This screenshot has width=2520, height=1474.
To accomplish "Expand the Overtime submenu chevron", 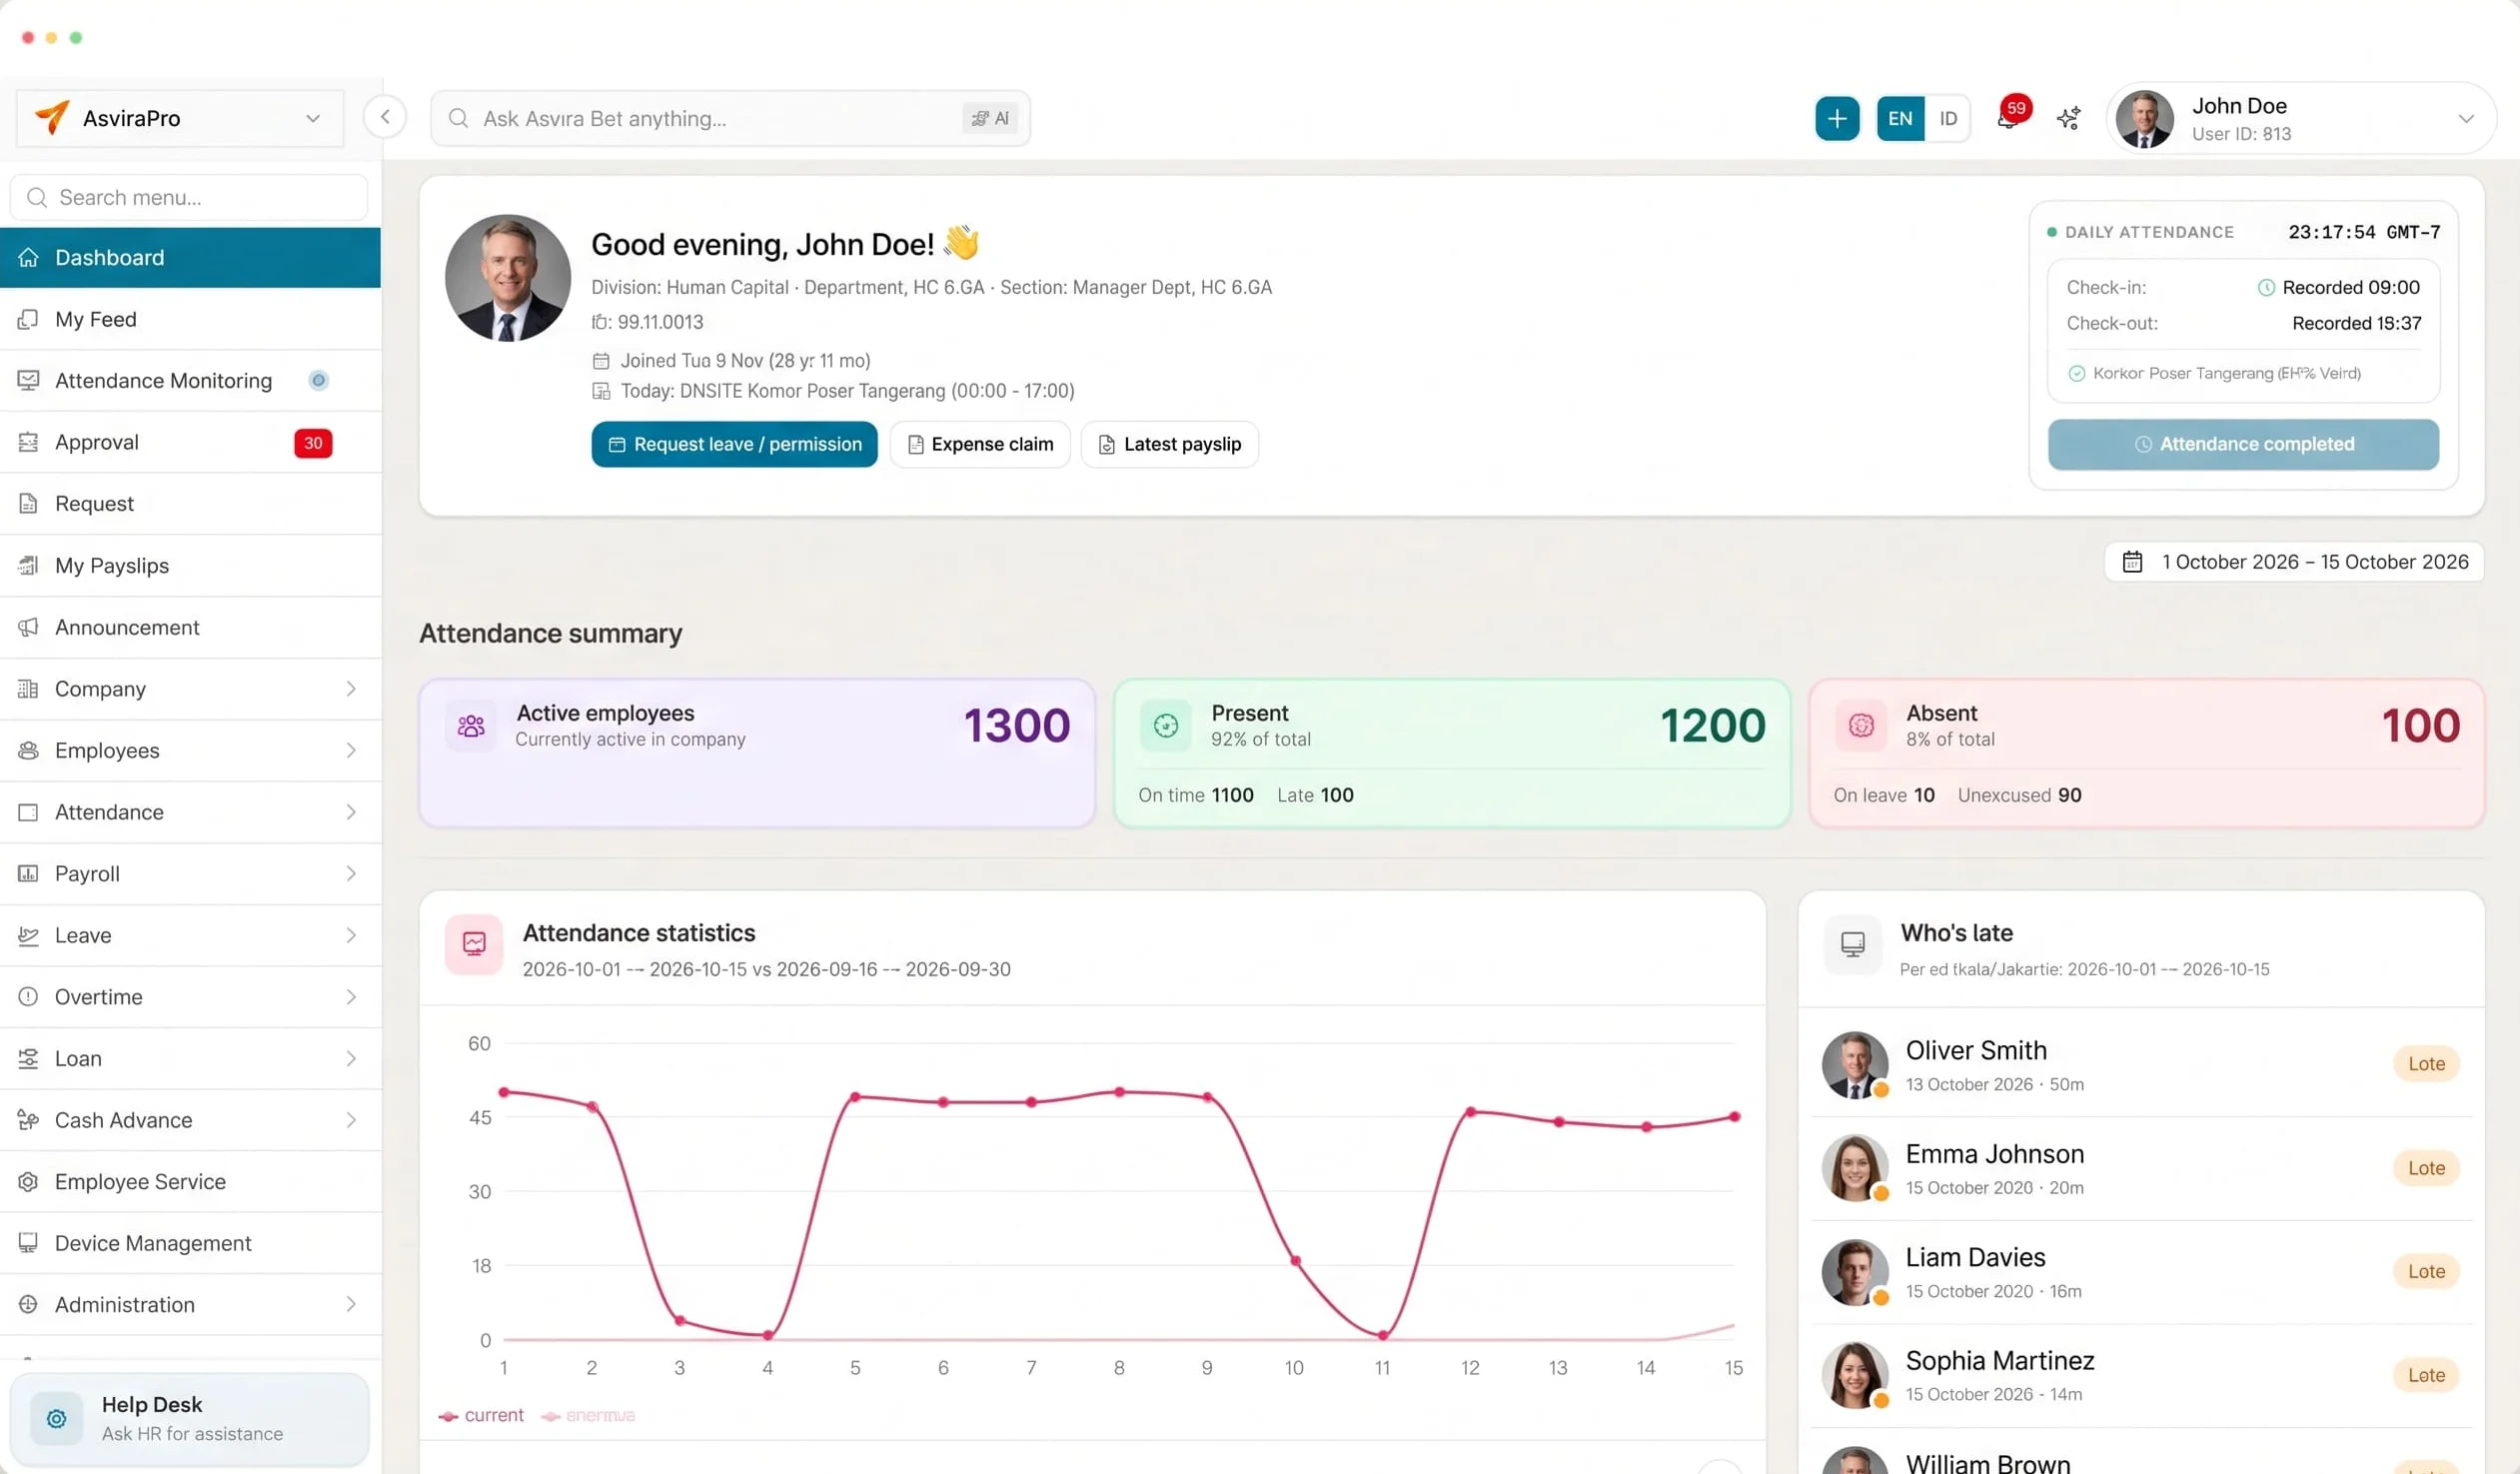I will (x=351, y=996).
